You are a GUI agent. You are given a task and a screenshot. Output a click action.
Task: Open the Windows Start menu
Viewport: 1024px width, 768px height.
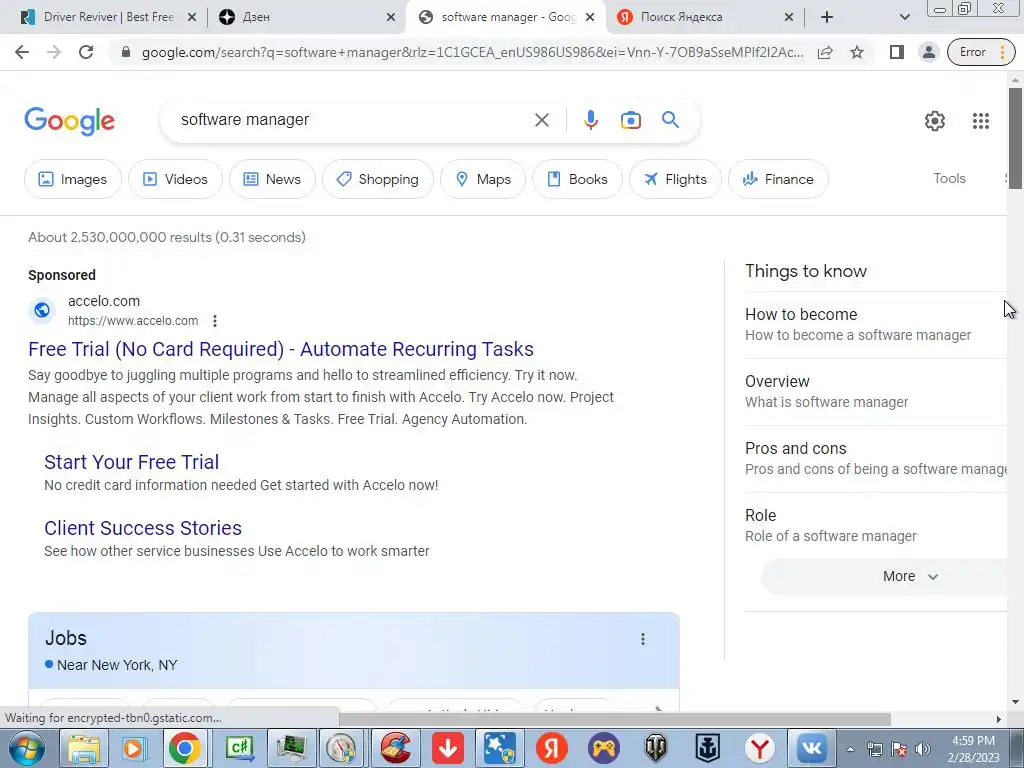pyautogui.click(x=25, y=748)
